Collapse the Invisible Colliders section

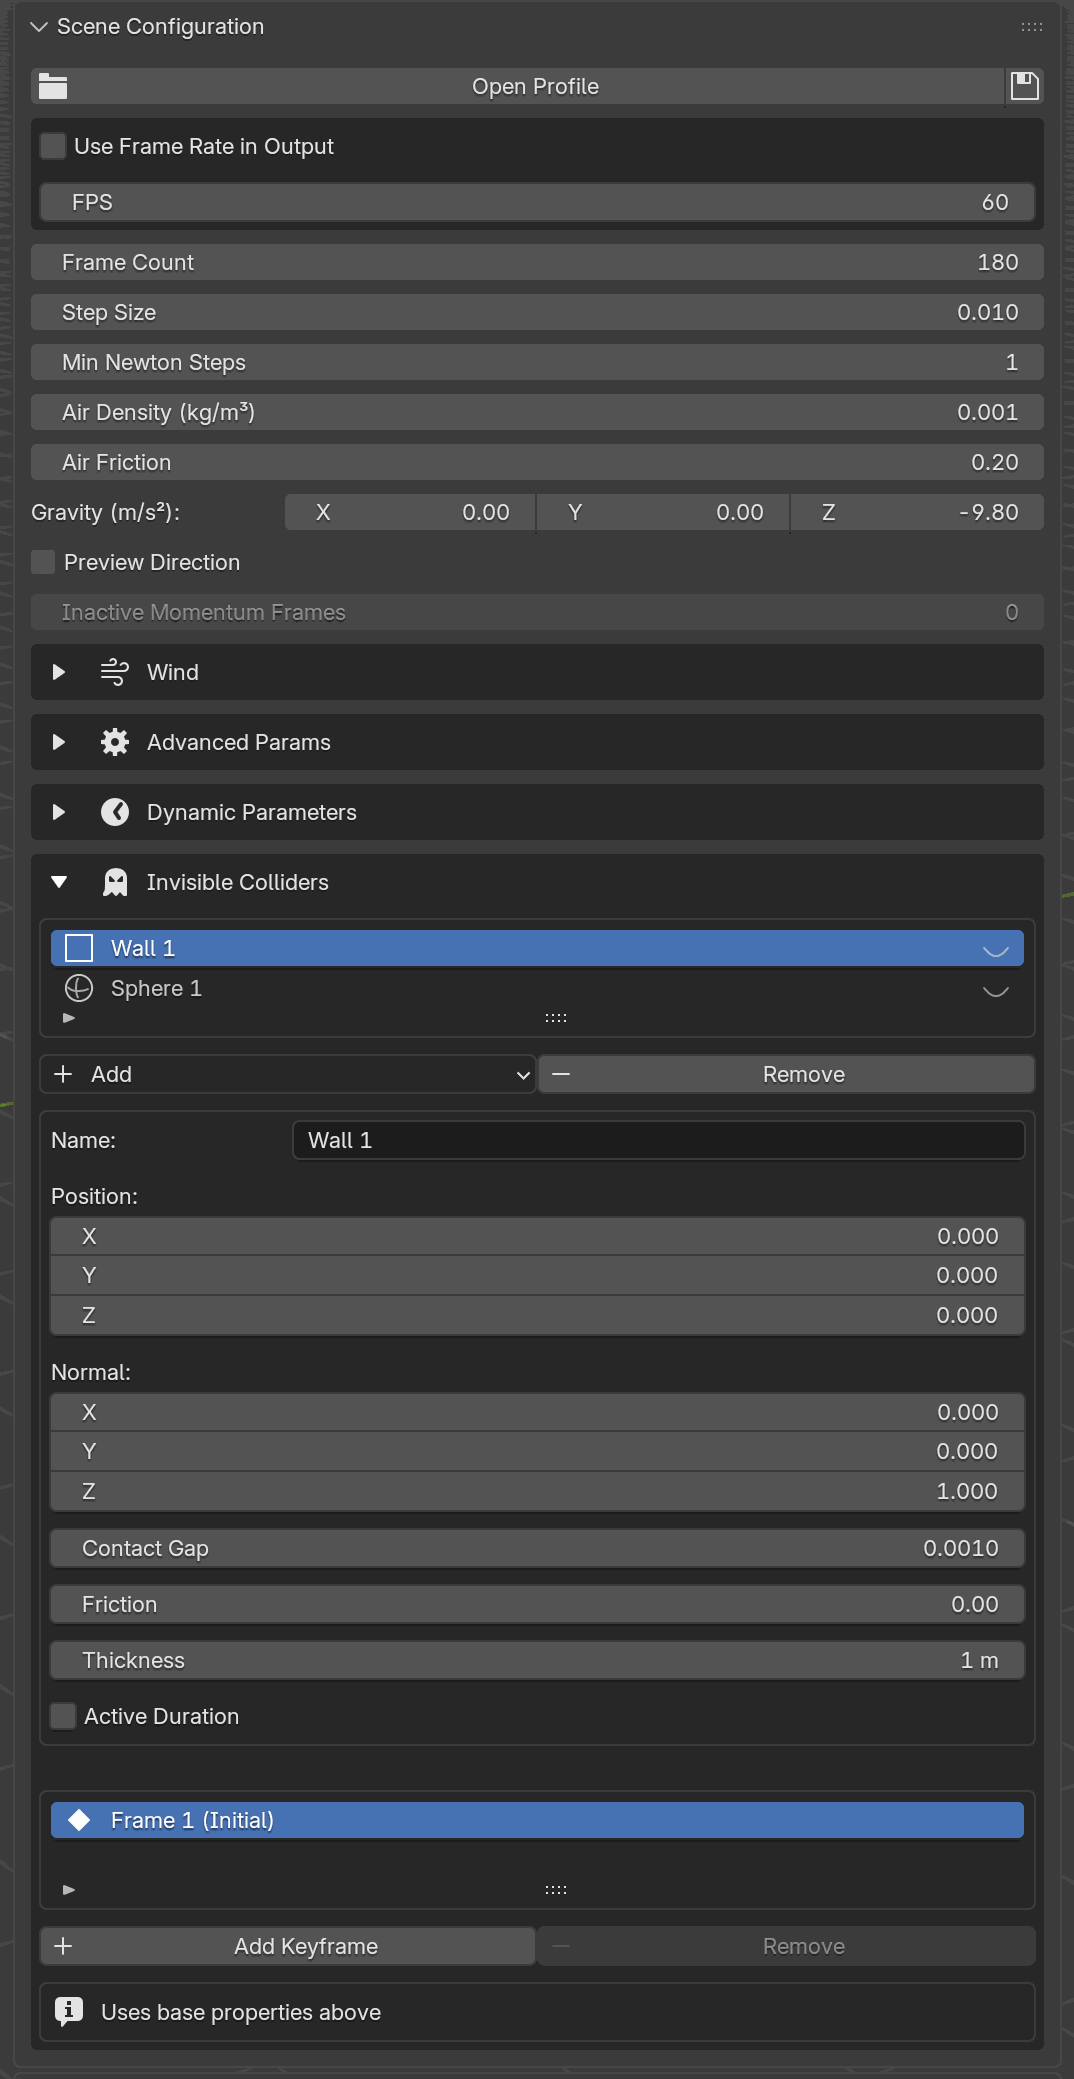[x=59, y=882]
